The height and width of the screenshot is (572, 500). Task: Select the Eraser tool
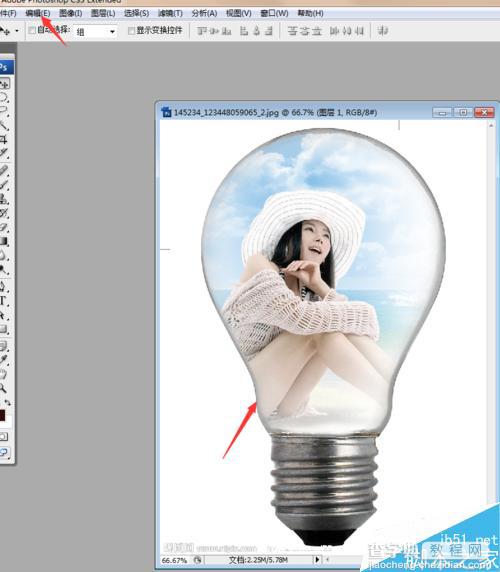coord(4,227)
